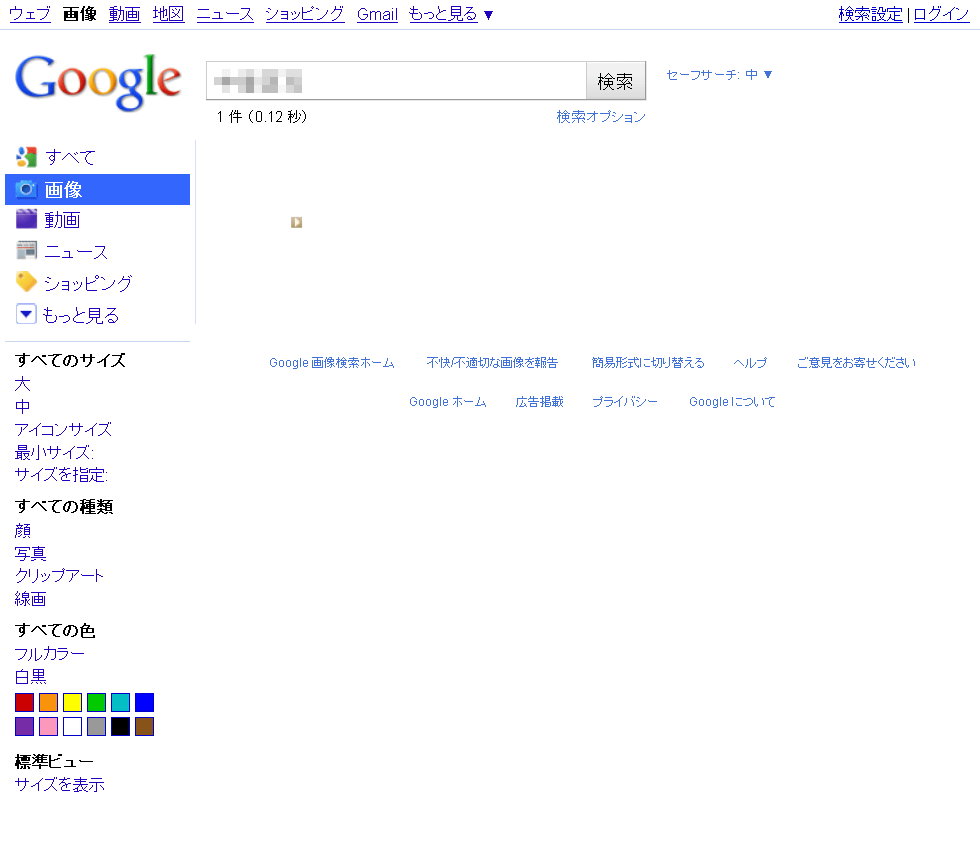This screenshot has width=980, height=861.
Task: Select the 白黒 filter
Action: (31, 677)
